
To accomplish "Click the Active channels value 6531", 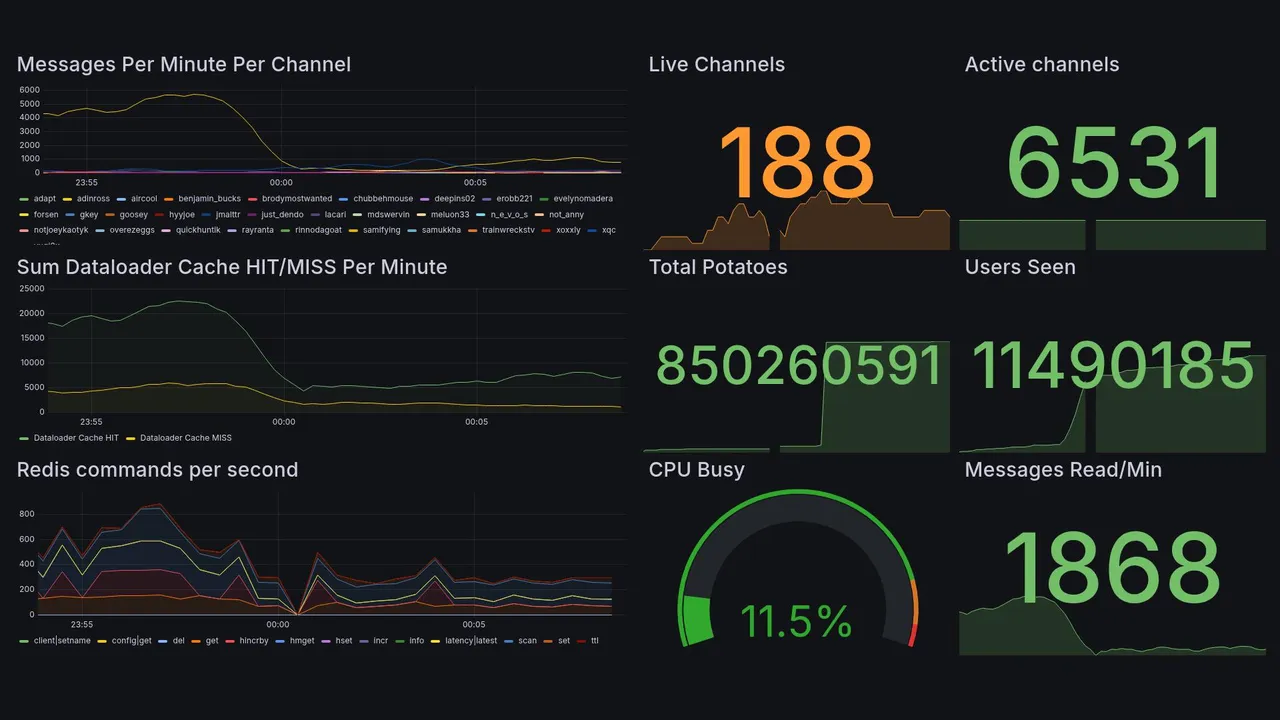I will (x=1115, y=163).
